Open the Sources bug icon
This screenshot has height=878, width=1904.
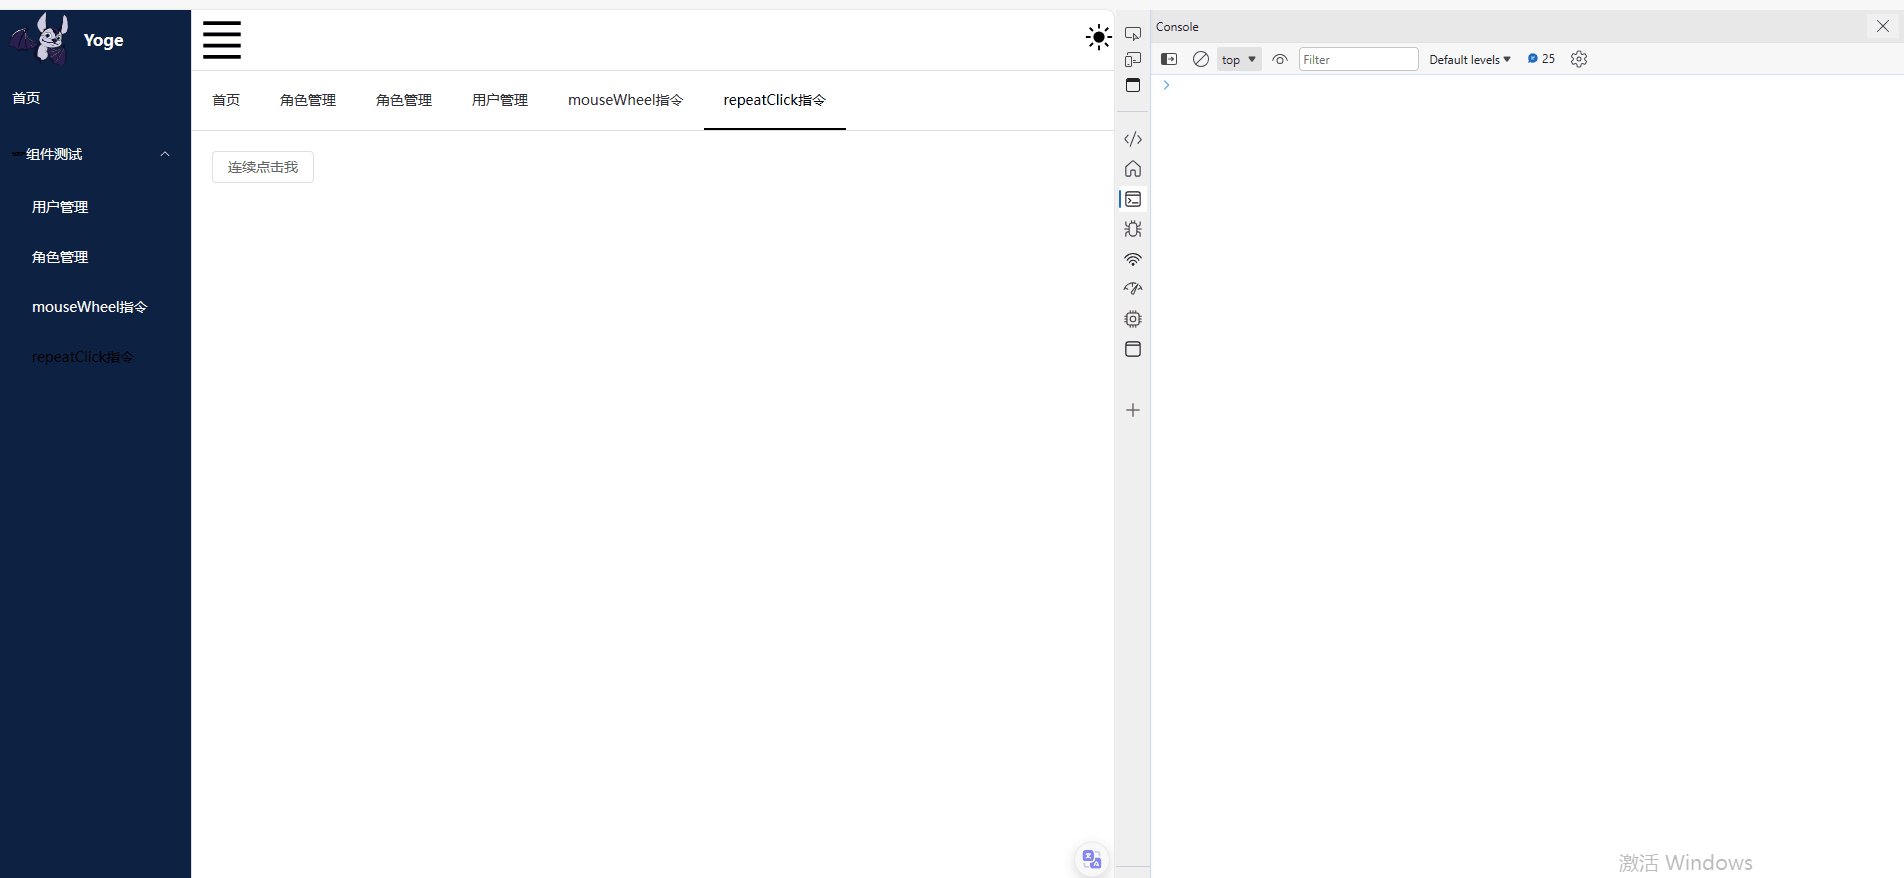pyautogui.click(x=1133, y=229)
